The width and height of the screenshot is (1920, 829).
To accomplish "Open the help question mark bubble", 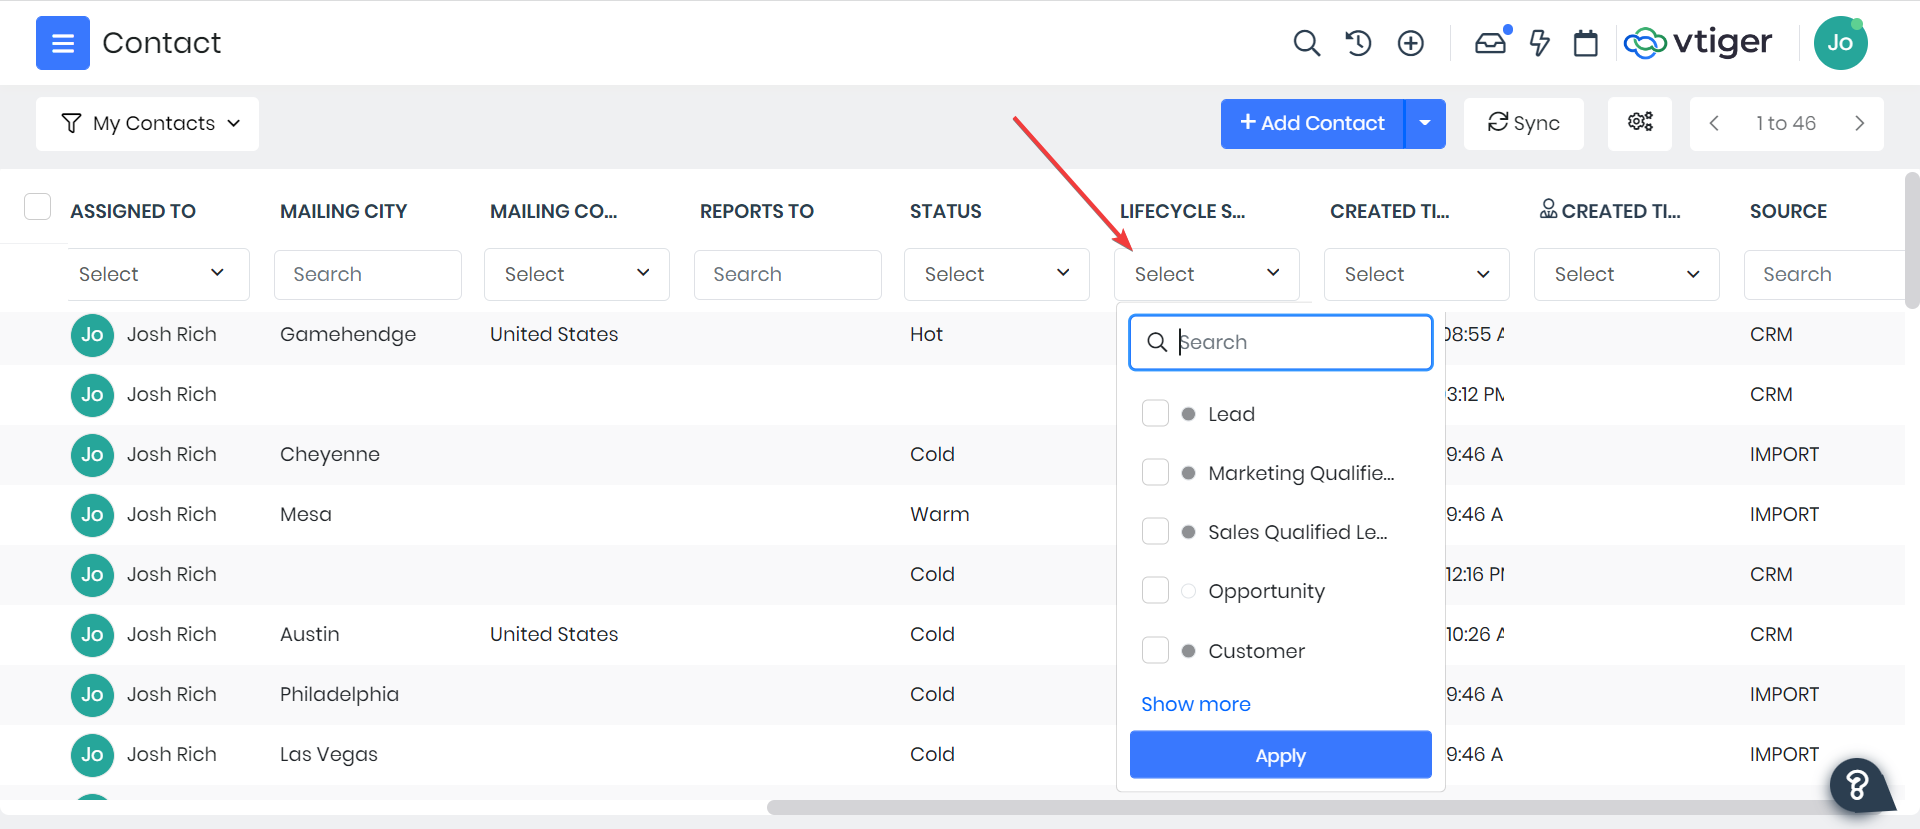I will [x=1857, y=785].
